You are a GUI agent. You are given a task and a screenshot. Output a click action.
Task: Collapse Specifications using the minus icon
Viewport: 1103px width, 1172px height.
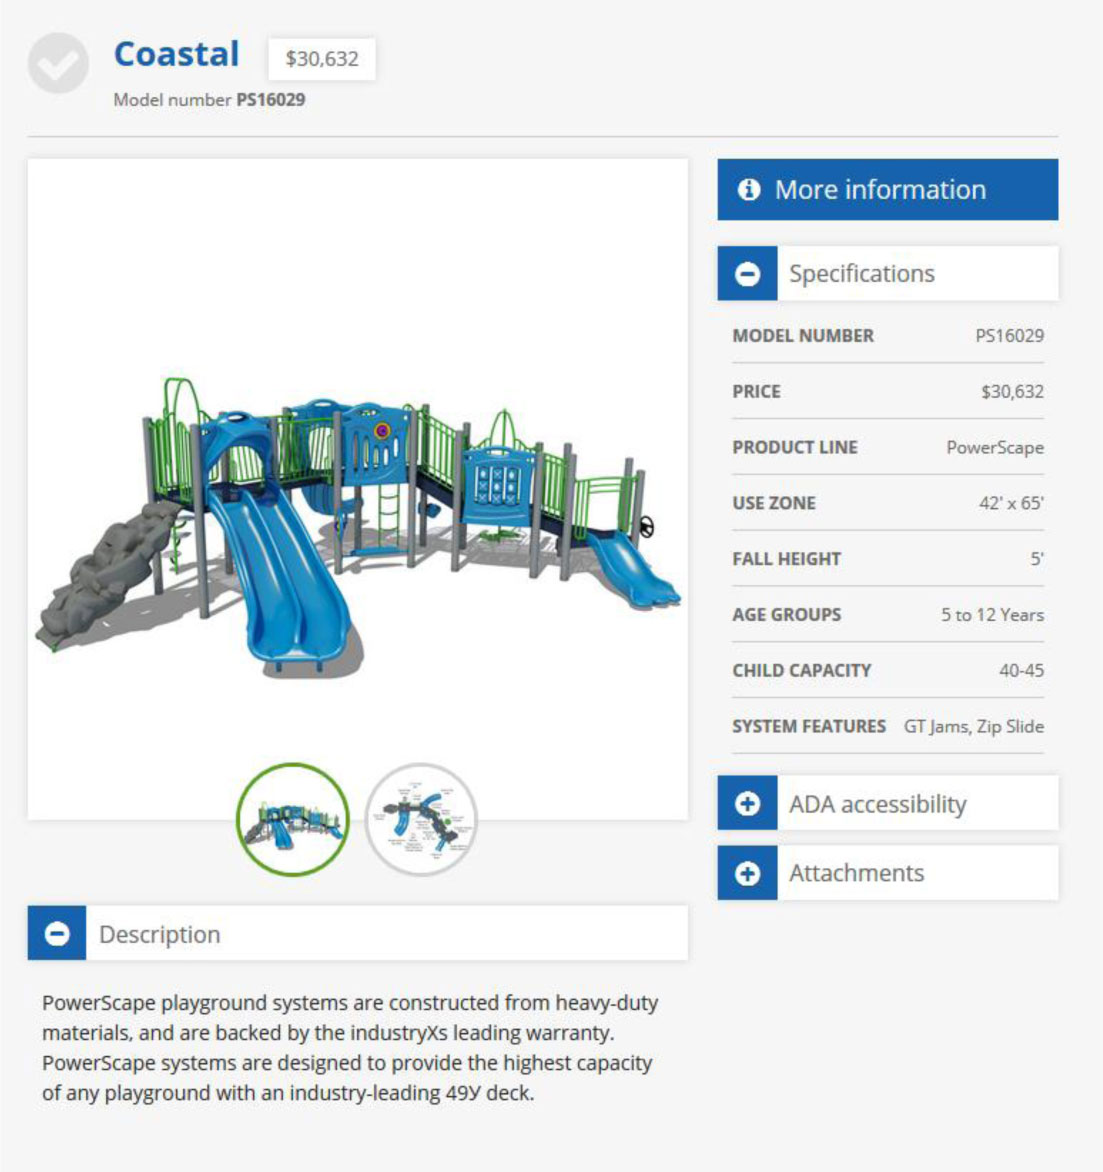(747, 274)
